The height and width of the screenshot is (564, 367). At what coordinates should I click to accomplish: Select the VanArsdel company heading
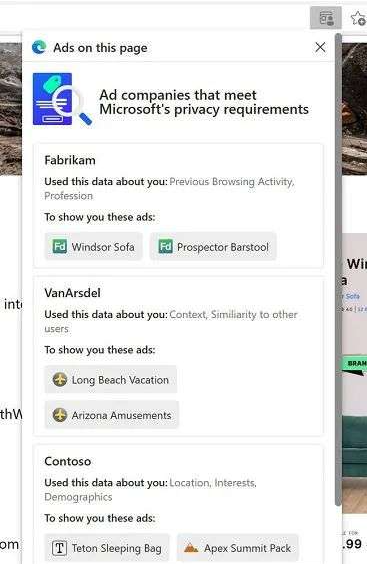(x=72, y=293)
